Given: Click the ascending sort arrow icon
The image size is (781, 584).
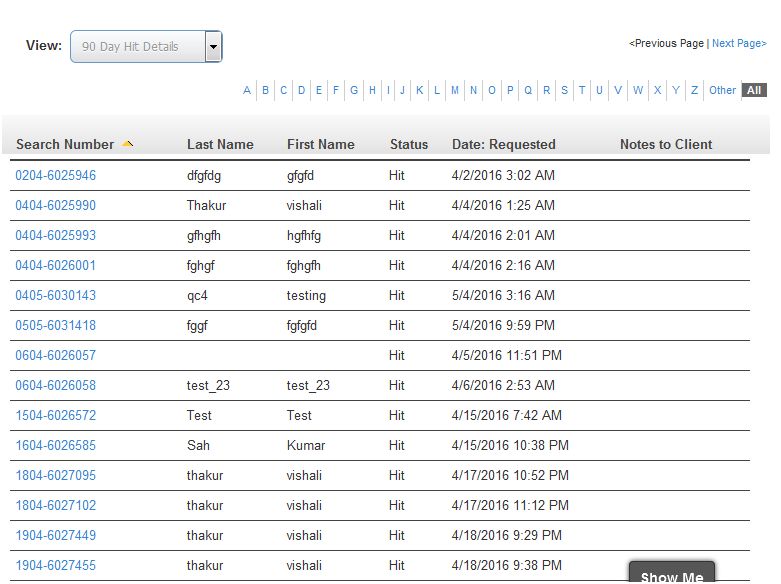Looking at the screenshot, I should coord(128,144).
